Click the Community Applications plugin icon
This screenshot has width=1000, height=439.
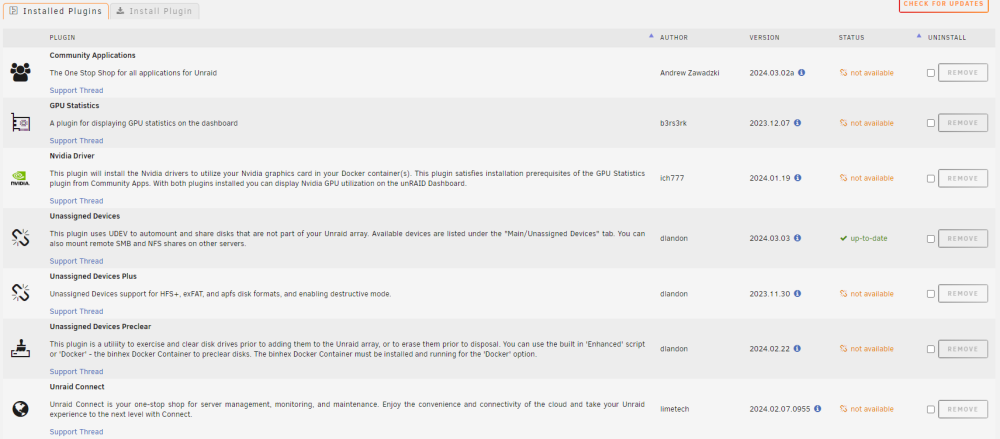tap(20, 72)
